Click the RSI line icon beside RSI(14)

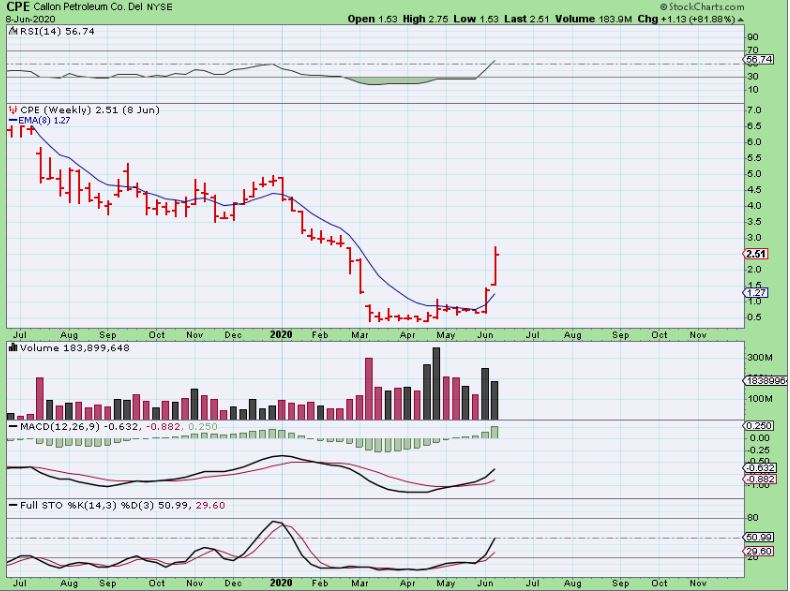14,31
